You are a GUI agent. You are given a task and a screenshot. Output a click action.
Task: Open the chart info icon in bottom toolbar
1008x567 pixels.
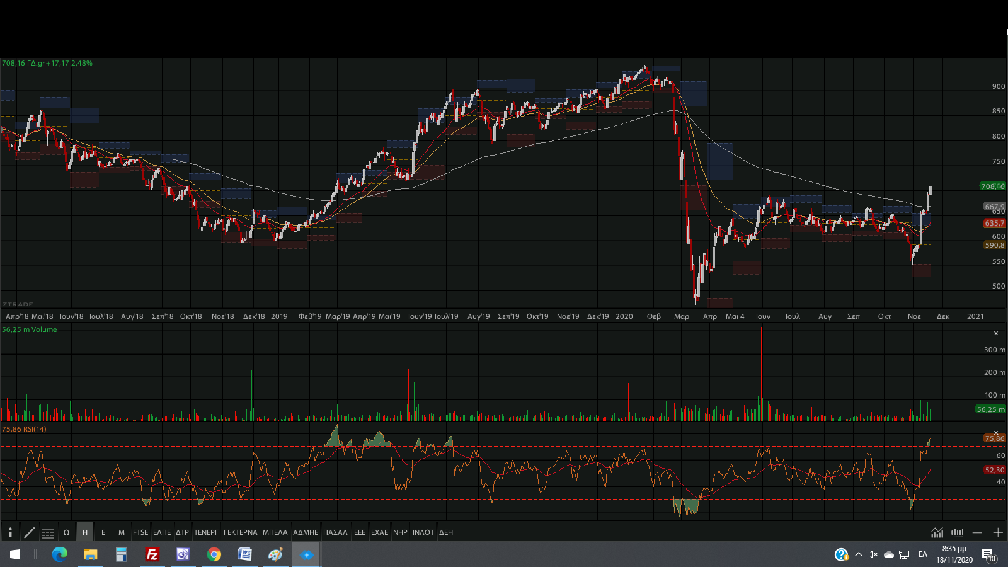coord(10,532)
